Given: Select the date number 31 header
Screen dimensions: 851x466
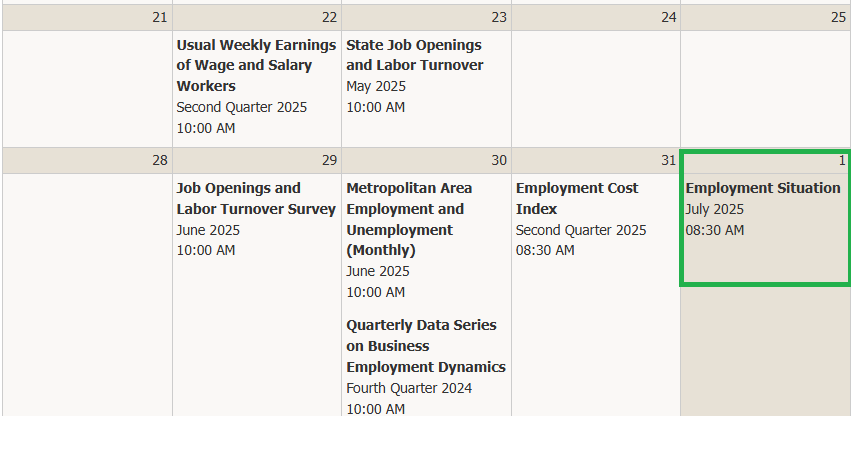Looking at the screenshot, I should (x=669, y=160).
